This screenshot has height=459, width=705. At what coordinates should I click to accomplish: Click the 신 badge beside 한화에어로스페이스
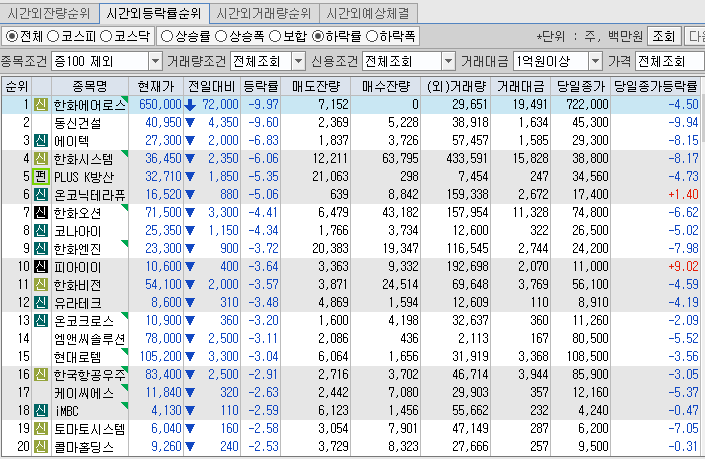pos(40,105)
